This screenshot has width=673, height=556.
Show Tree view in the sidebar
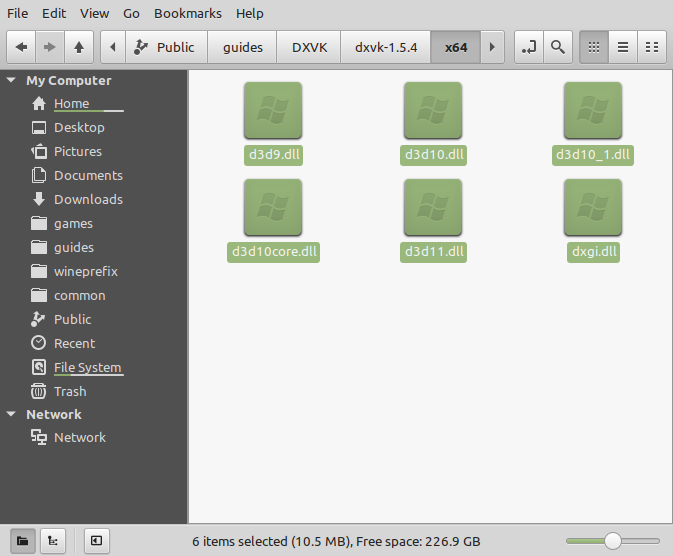pyautogui.click(x=53, y=541)
